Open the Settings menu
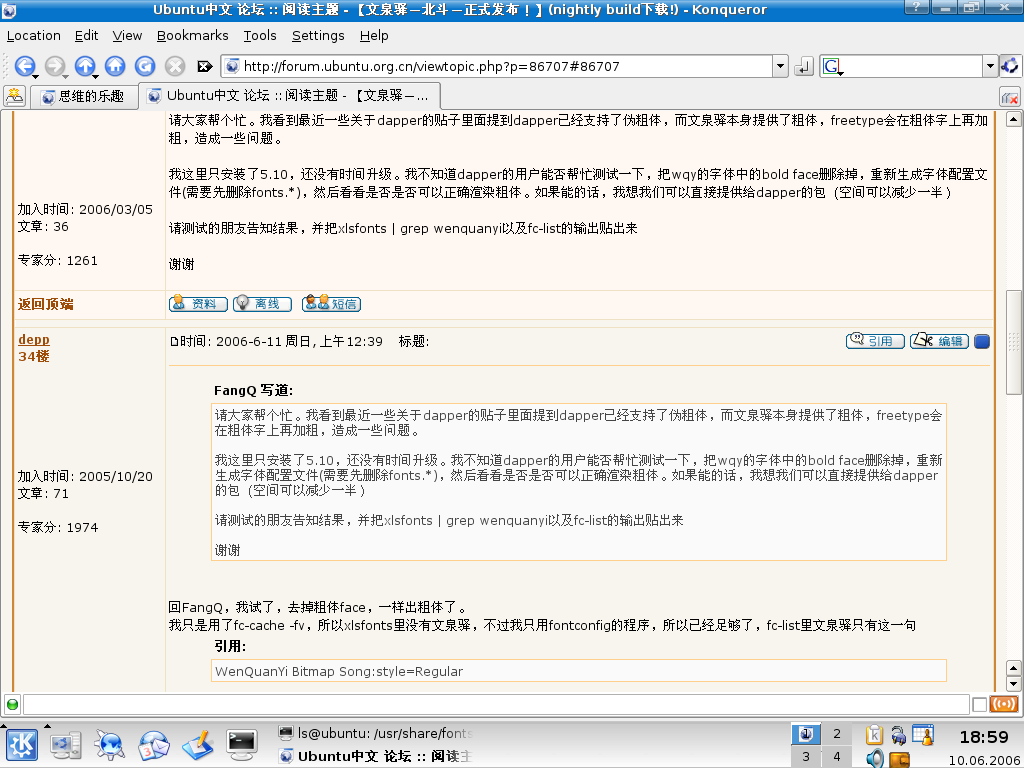This screenshot has height=768, width=1024. 318,35
